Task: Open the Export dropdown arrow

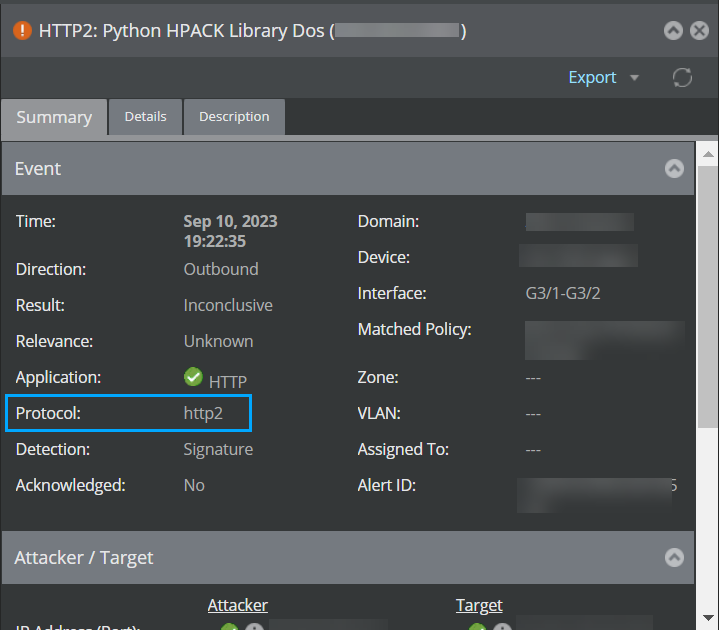Action: pos(635,77)
